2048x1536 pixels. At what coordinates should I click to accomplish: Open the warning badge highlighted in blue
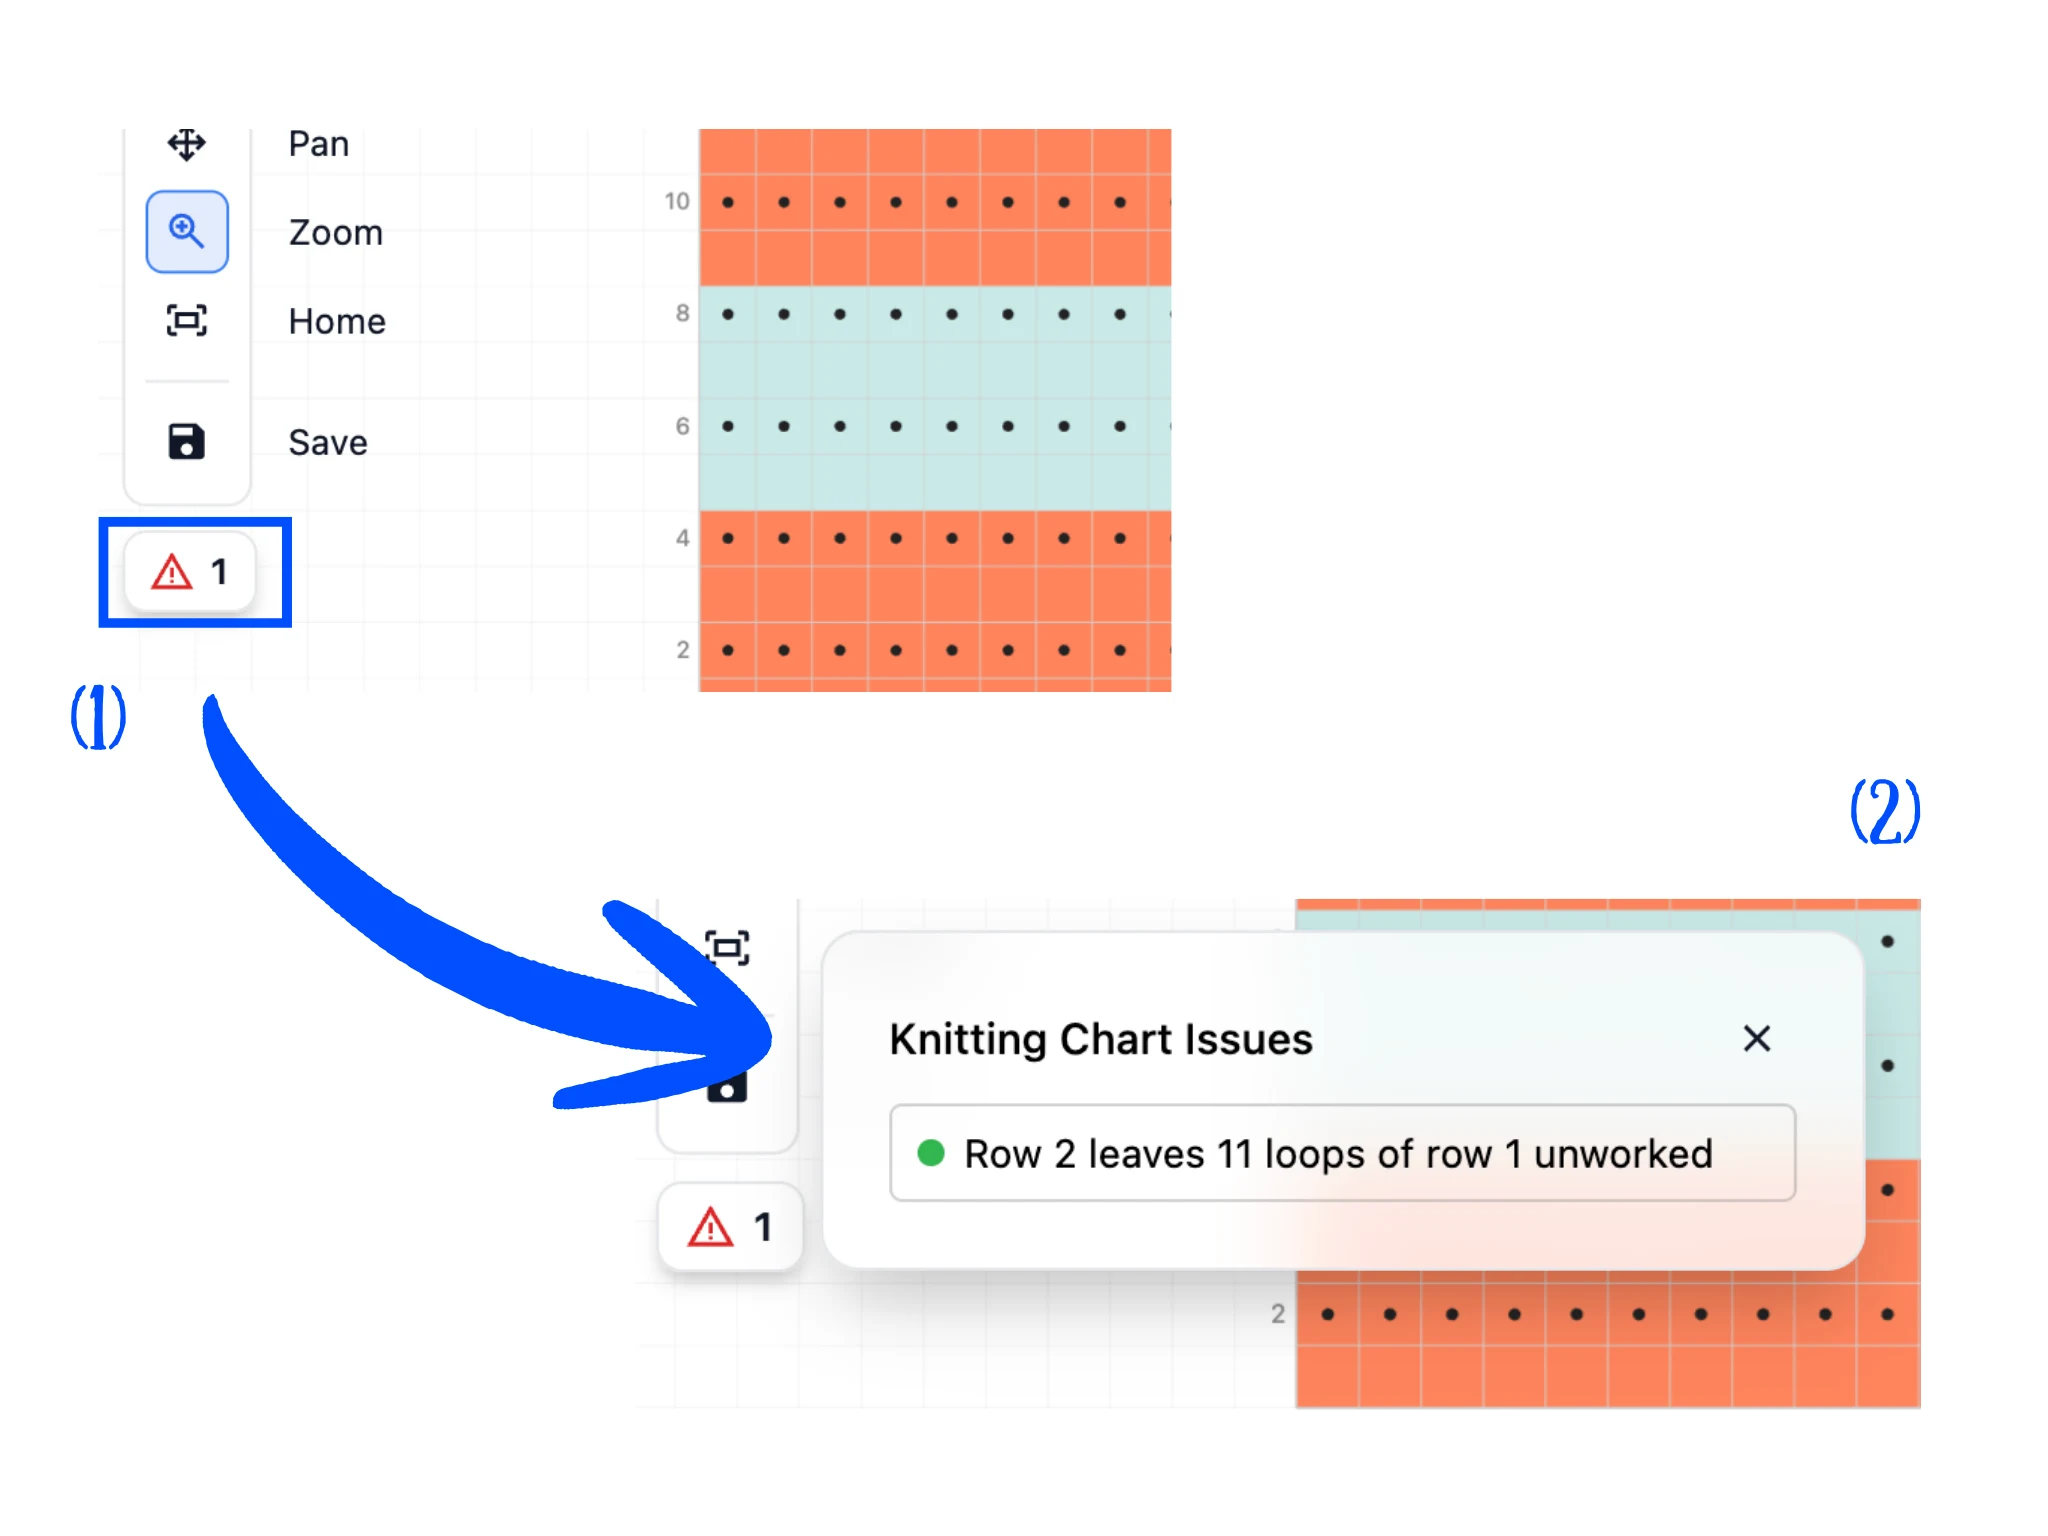pyautogui.click(x=190, y=572)
